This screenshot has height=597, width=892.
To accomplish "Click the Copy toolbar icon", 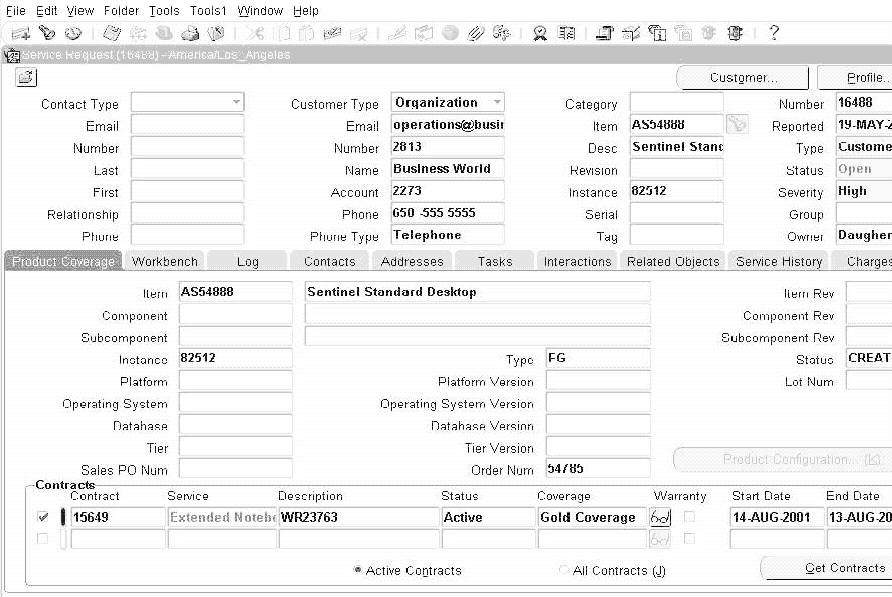I will pos(282,34).
